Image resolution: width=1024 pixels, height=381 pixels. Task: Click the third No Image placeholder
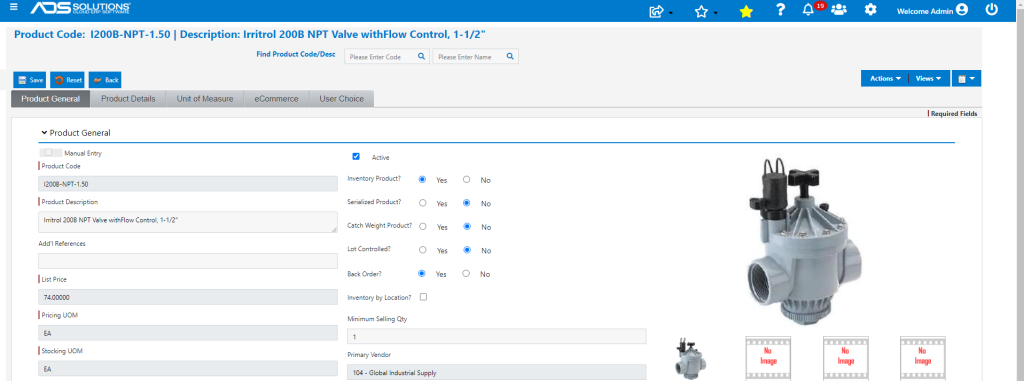tap(923, 358)
